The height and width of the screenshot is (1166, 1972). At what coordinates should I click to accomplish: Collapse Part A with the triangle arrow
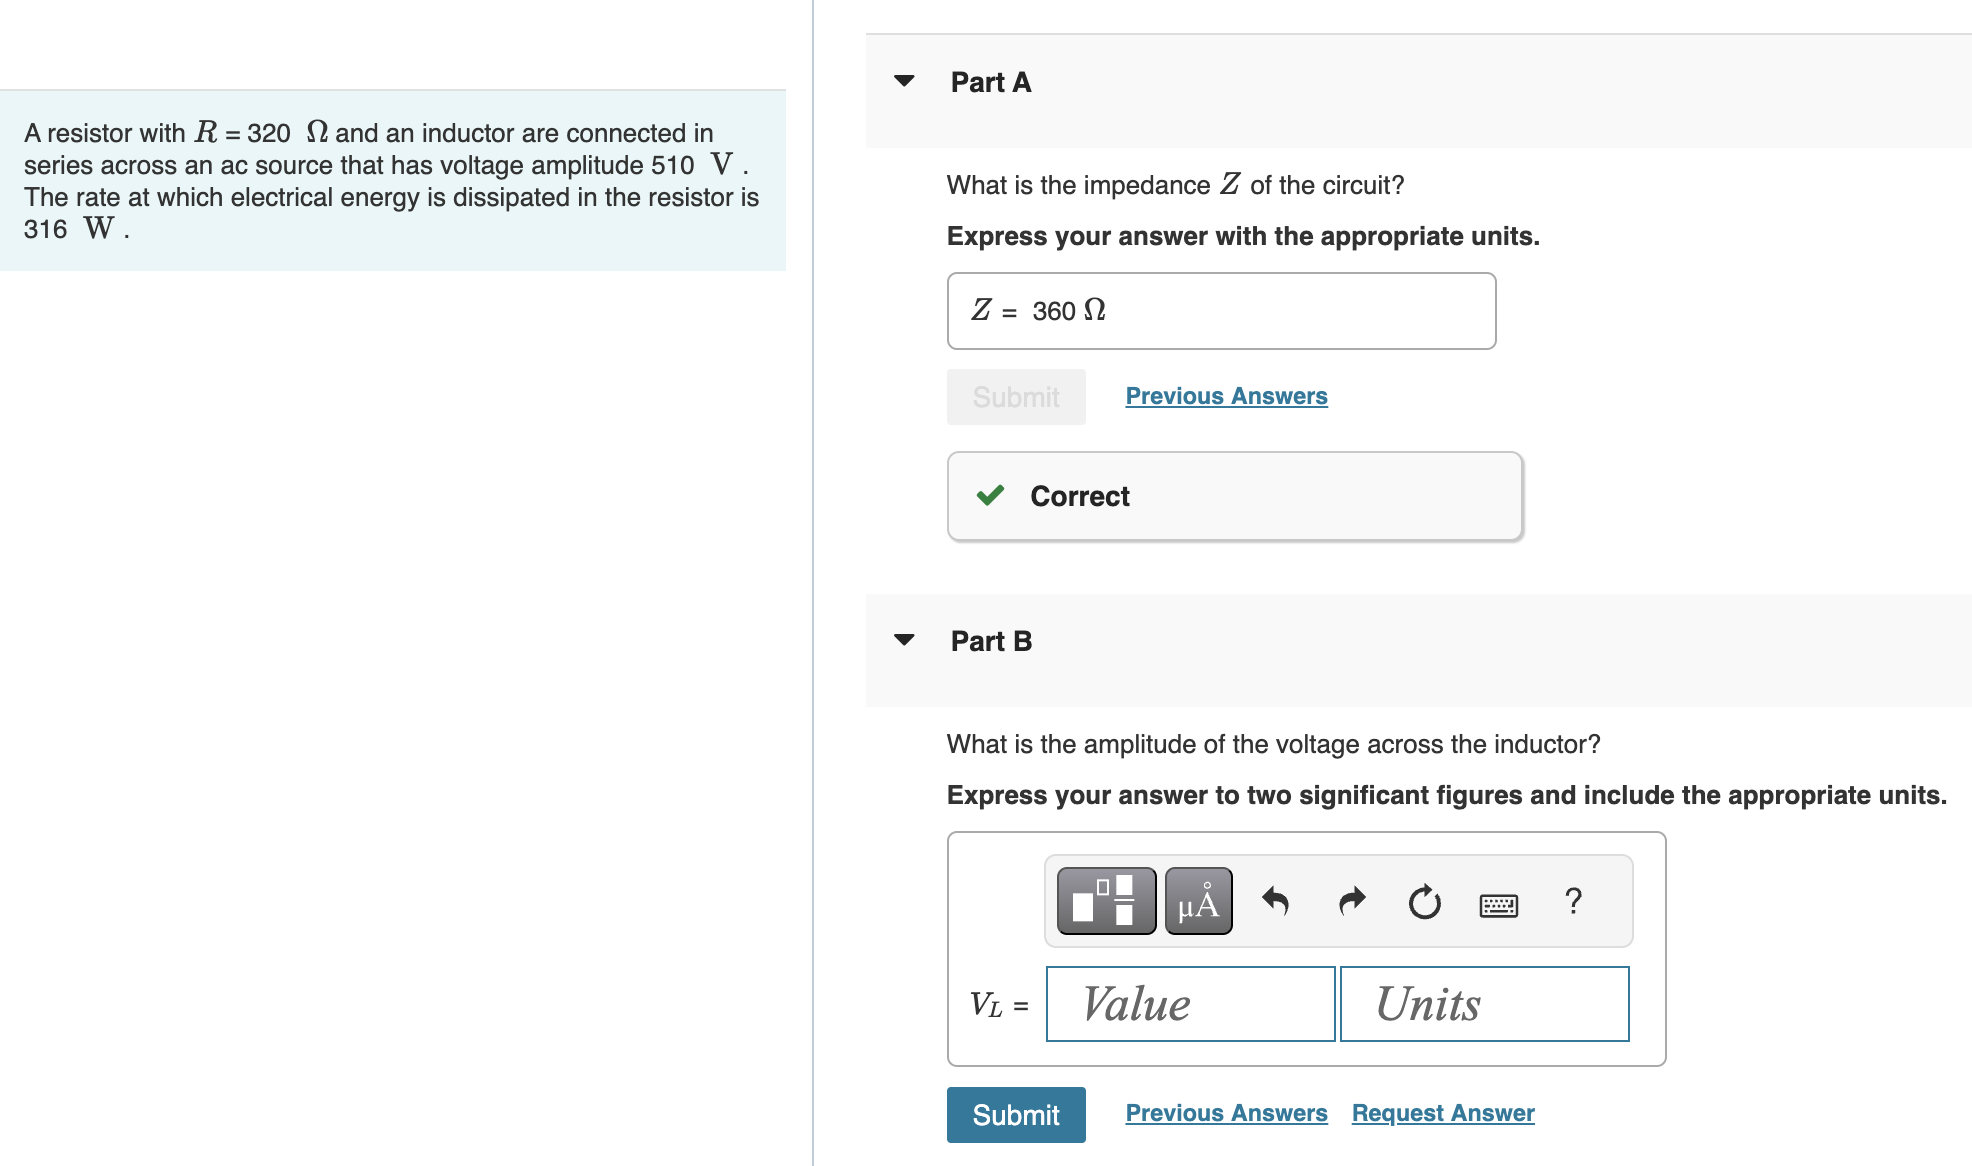point(904,81)
